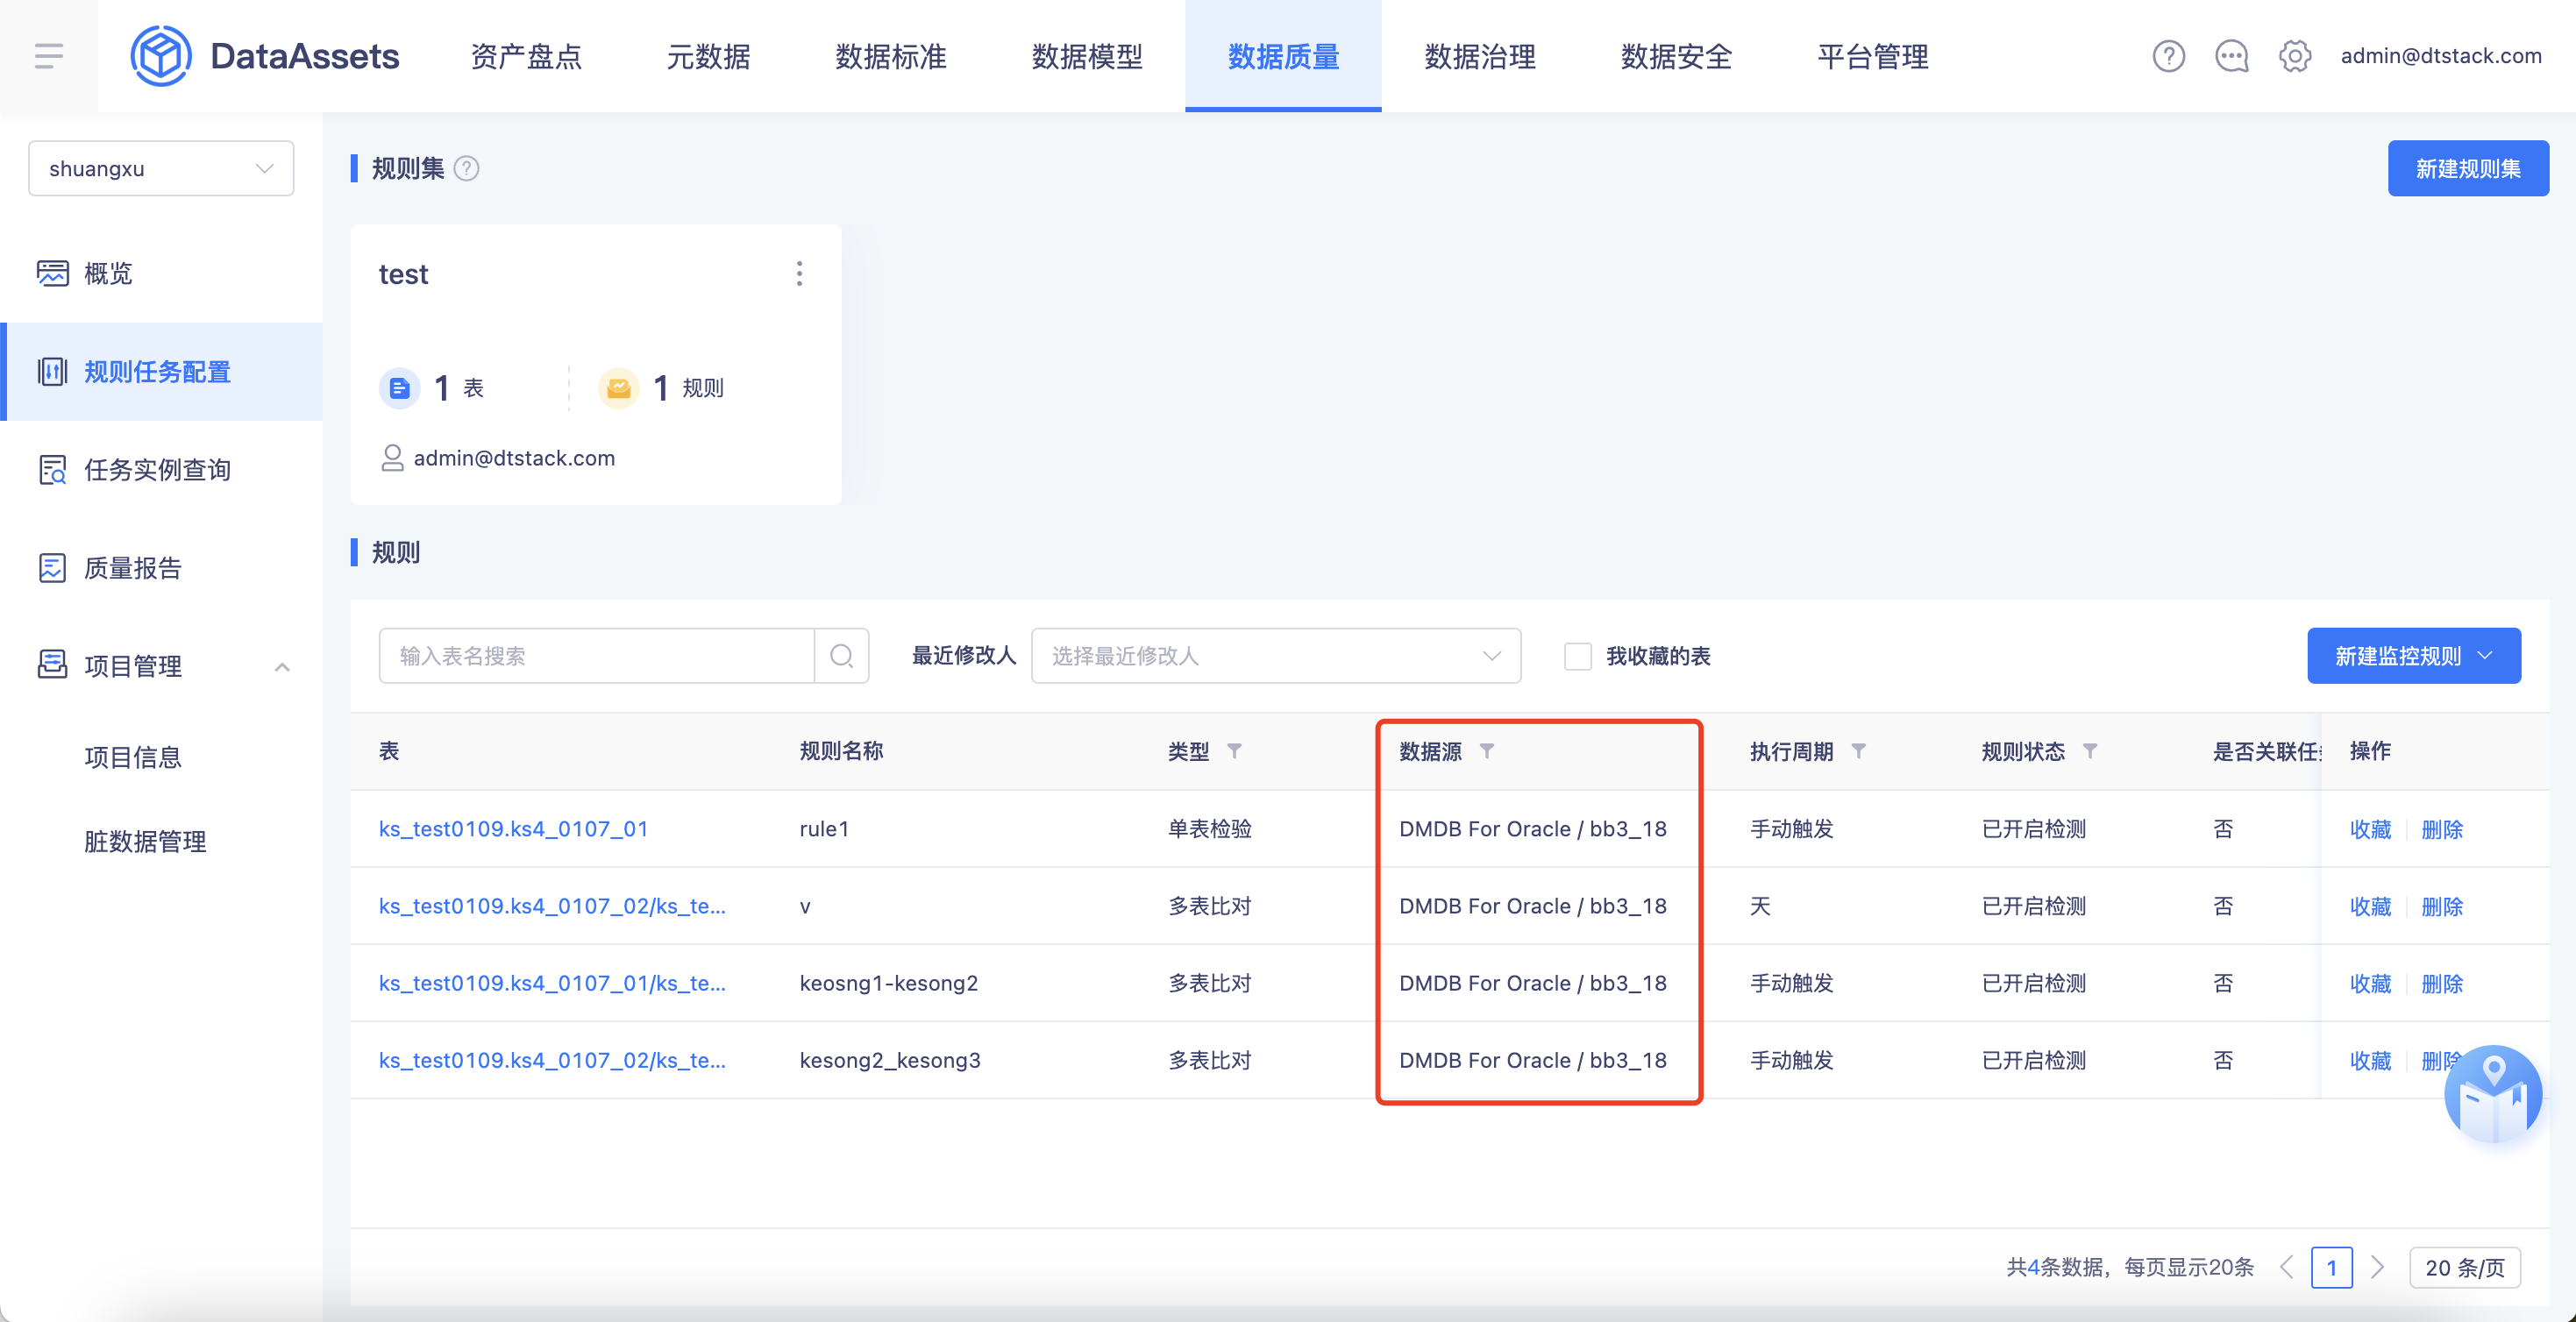Click 收藏 in the rule1 row
This screenshot has width=2576, height=1322.
tap(2370, 829)
